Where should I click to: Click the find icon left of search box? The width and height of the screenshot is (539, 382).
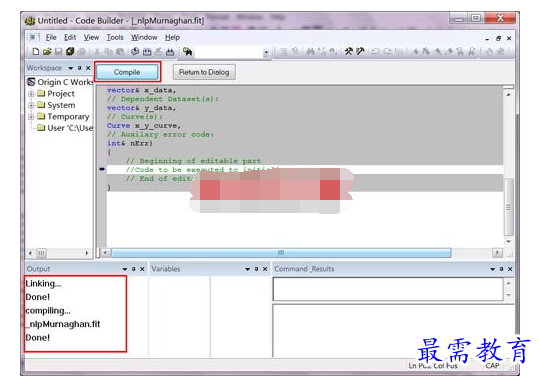tap(188, 52)
